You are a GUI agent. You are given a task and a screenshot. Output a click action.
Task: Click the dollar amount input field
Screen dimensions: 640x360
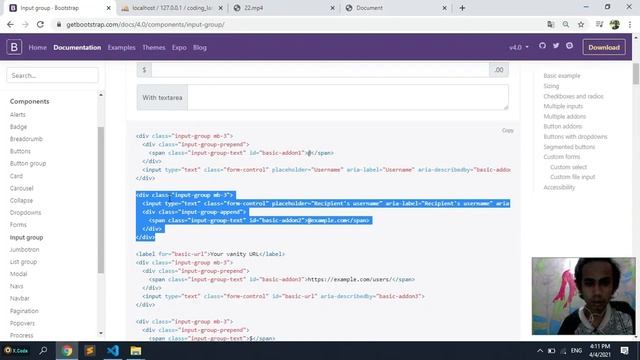(320, 70)
